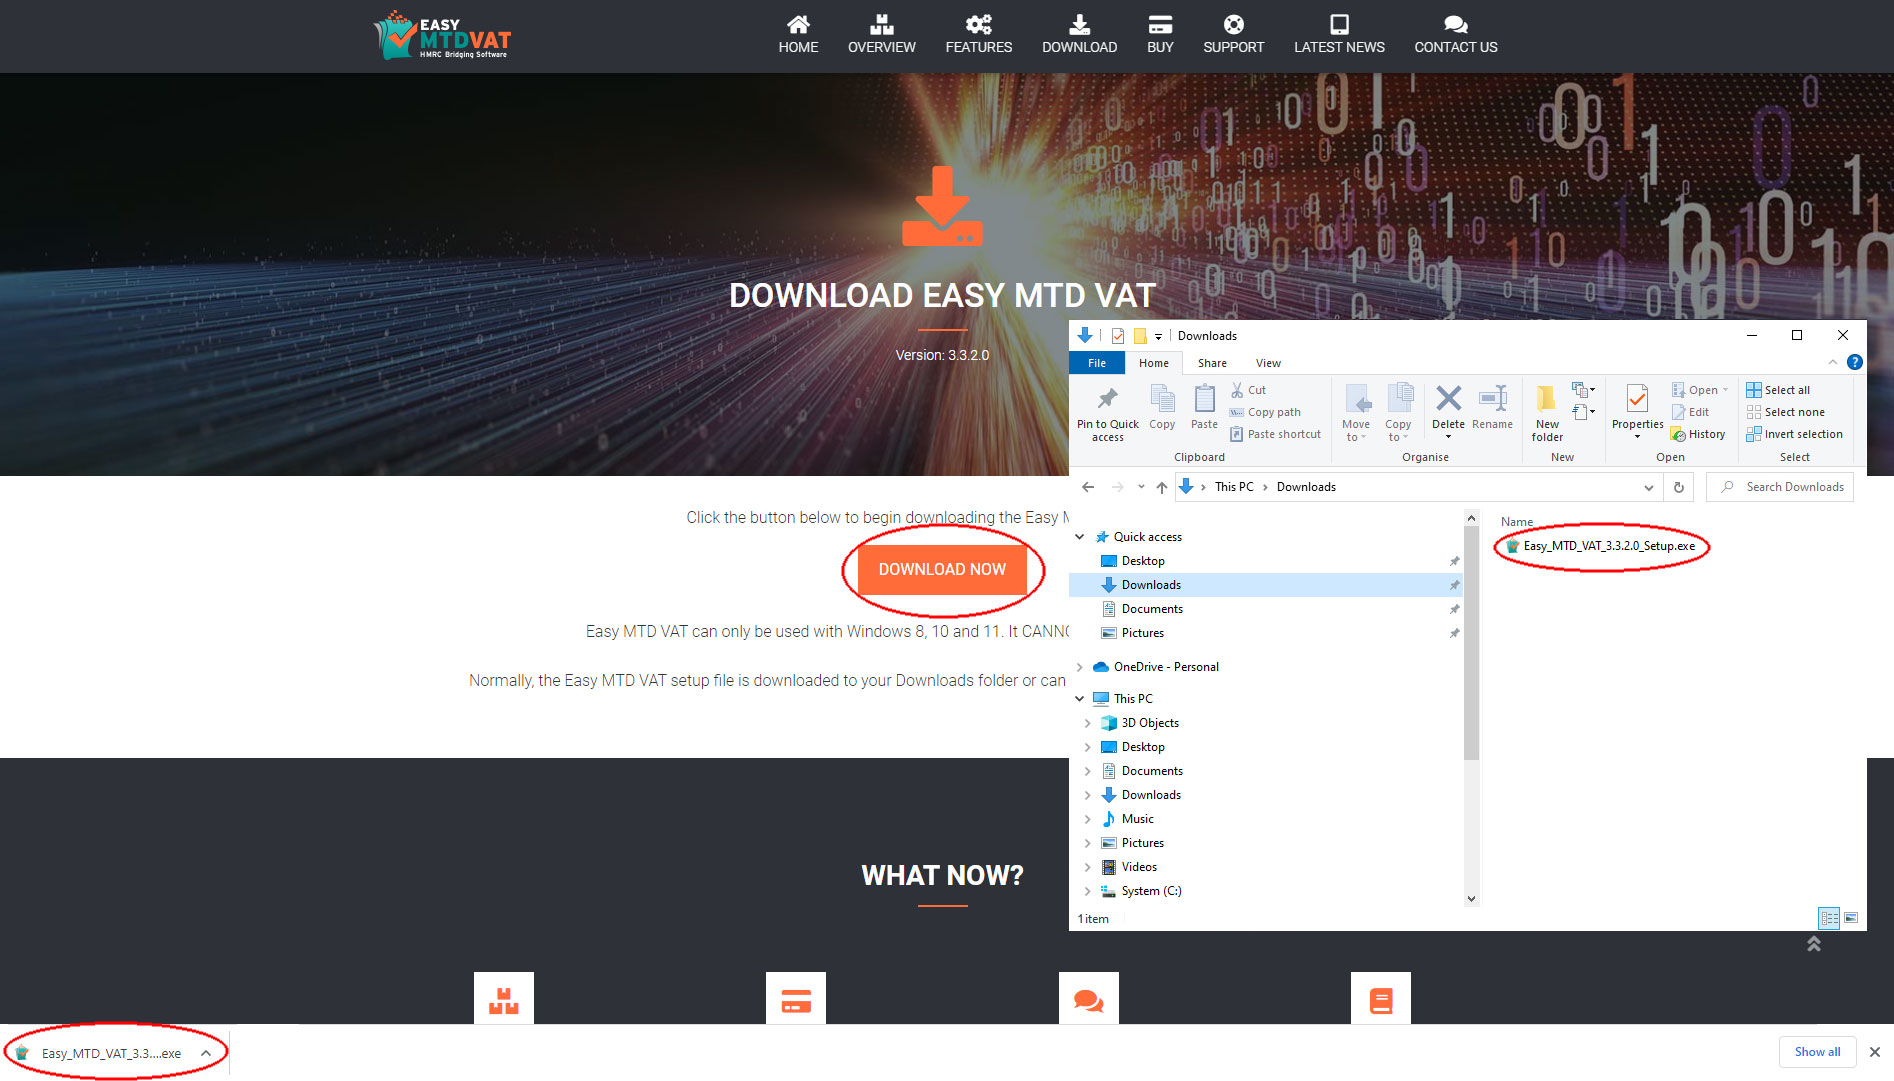Click the orange credit card icon tile
This screenshot has height=1081, width=1894.
[x=796, y=998]
